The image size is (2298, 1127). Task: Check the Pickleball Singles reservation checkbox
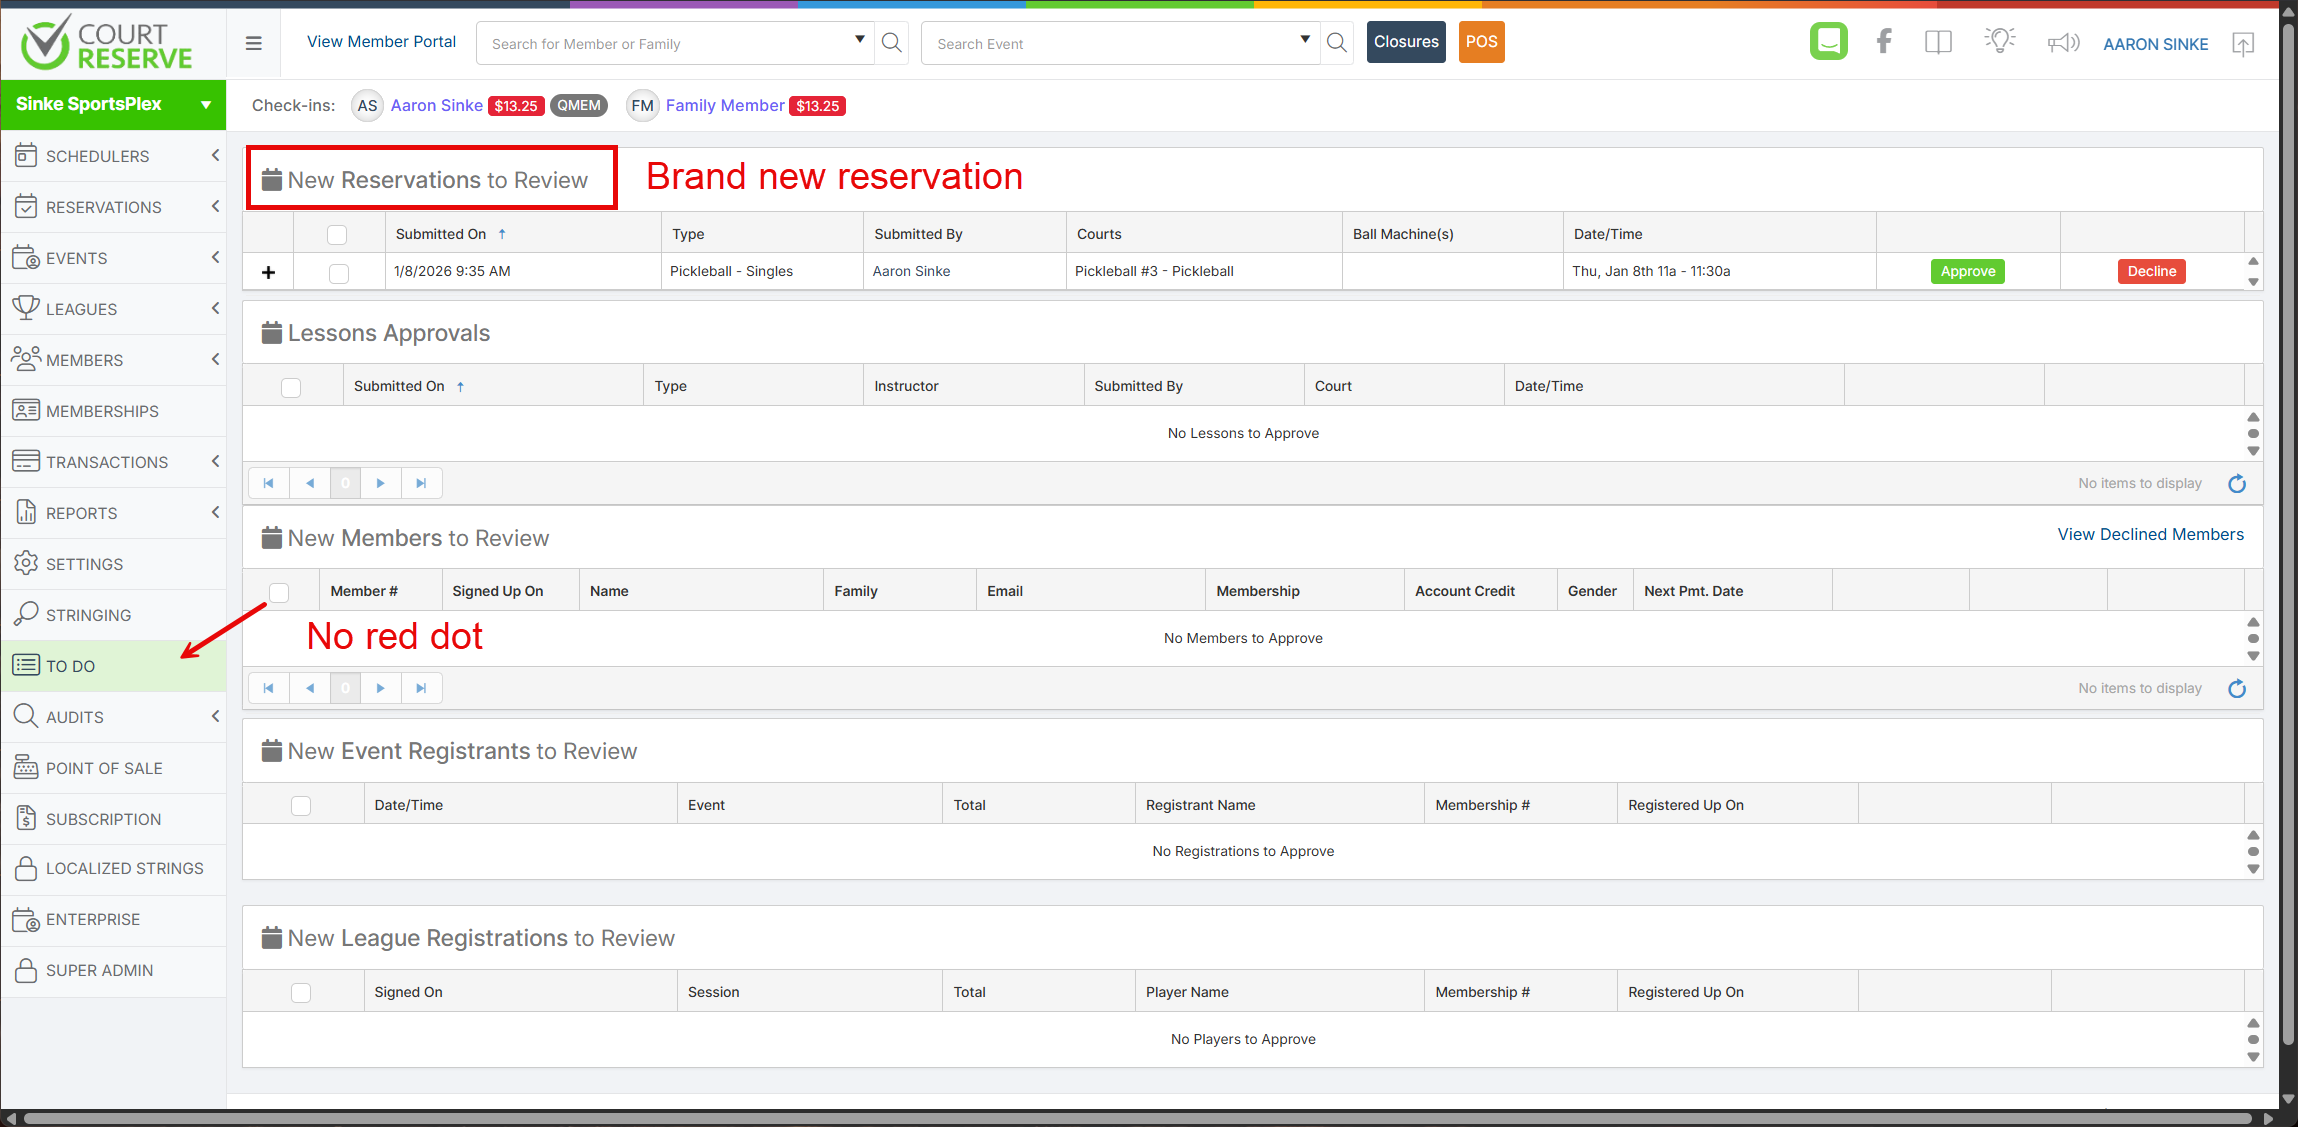point(339,273)
